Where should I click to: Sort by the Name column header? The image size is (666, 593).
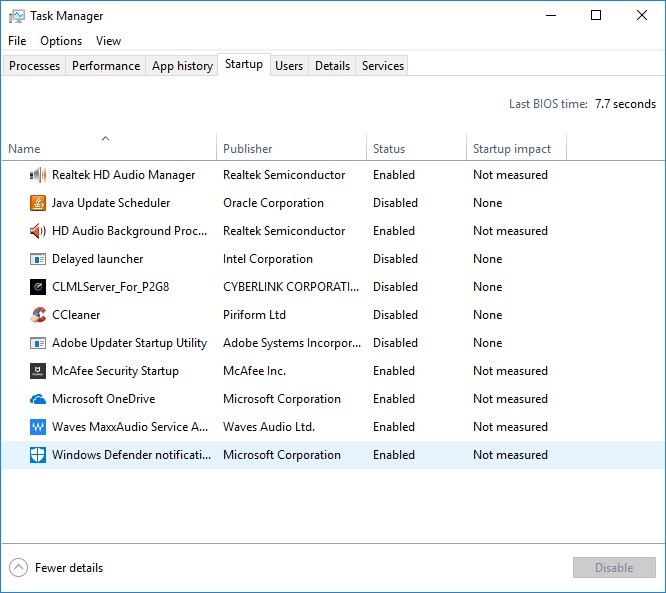pos(109,148)
